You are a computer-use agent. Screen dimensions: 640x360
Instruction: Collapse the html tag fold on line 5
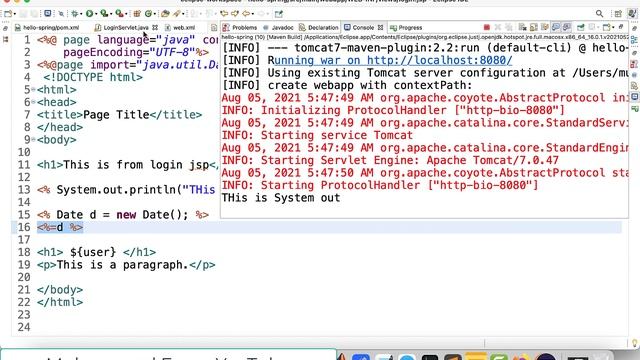pyautogui.click(x=33, y=89)
